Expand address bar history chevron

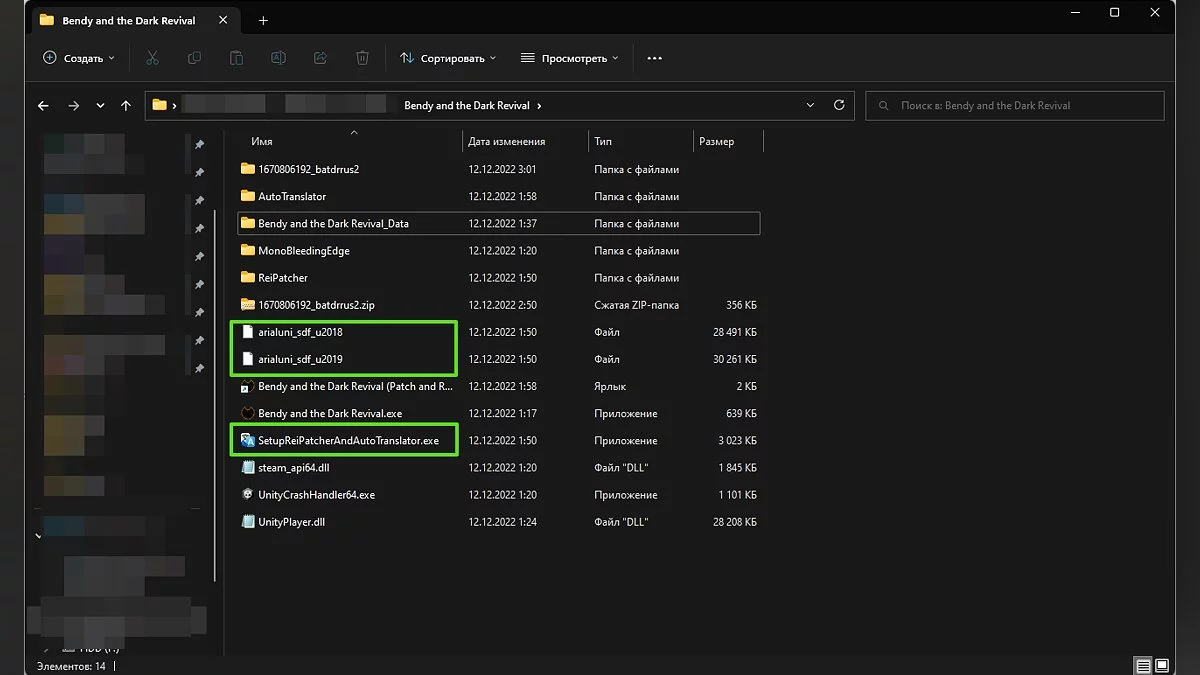pyautogui.click(x=811, y=105)
